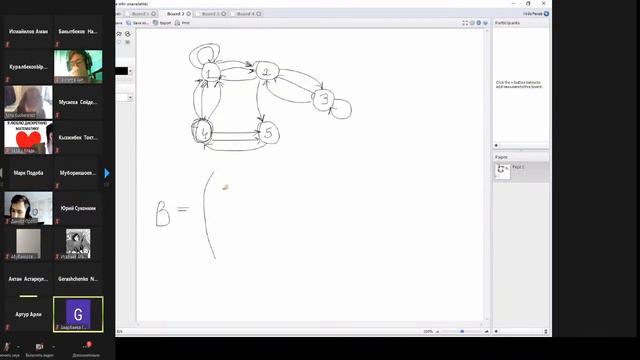Select the Юрий Суконкин participant tile

pos(78,208)
